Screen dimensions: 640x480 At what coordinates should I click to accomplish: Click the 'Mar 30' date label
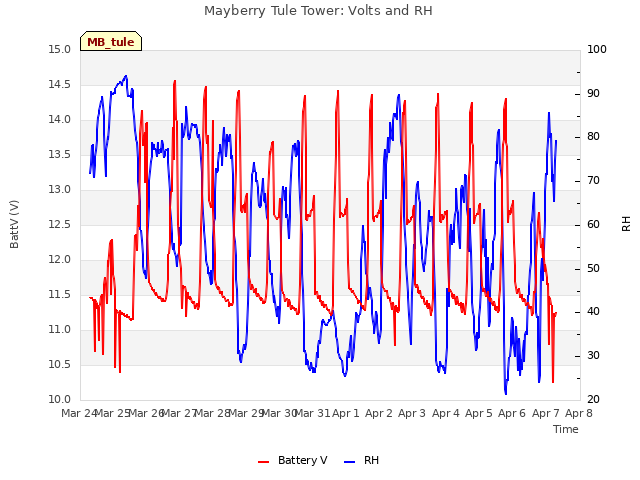280,413
